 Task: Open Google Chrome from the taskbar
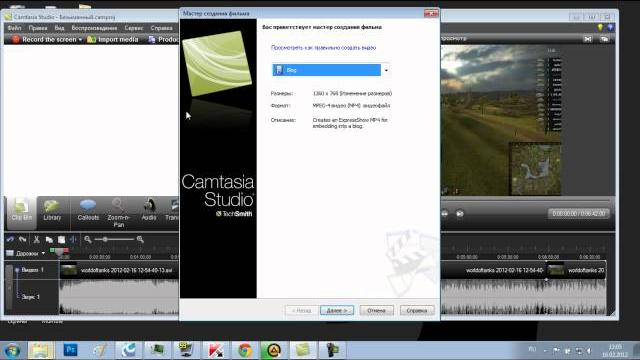(245, 350)
